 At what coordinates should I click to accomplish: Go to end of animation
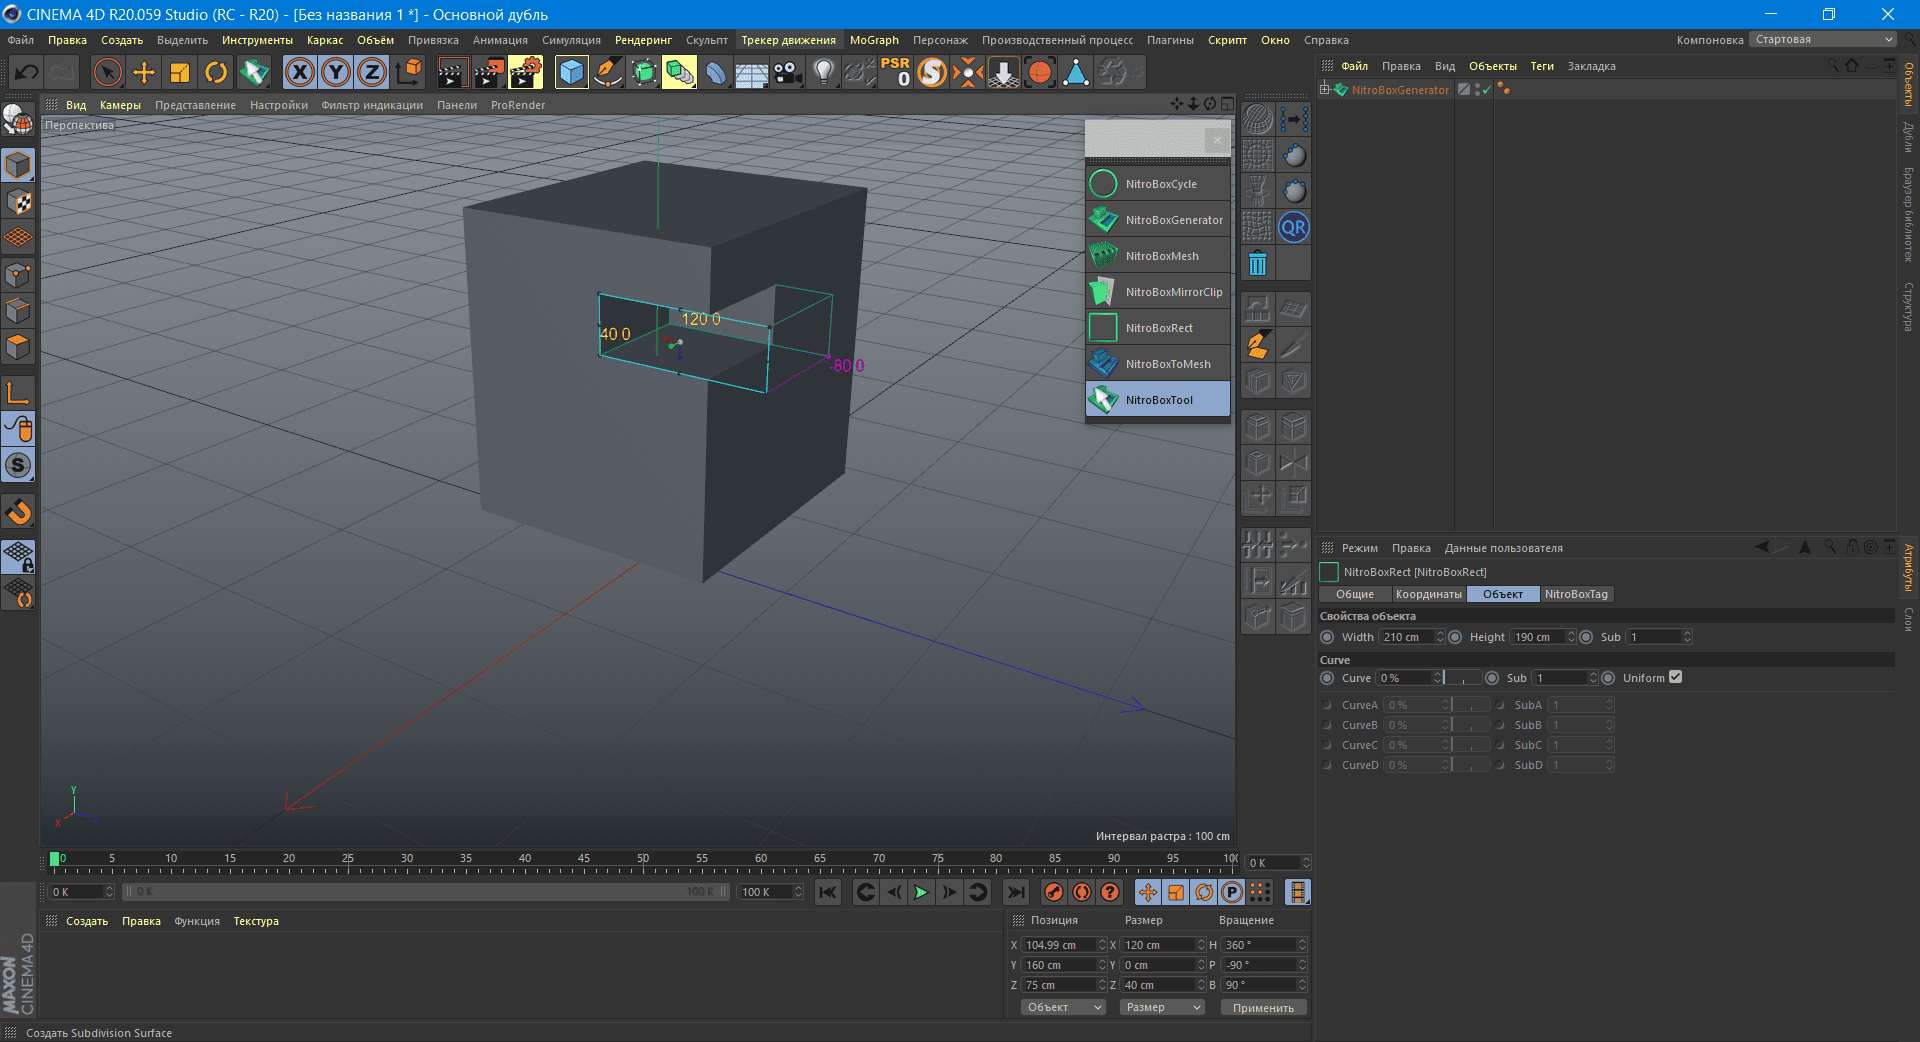tap(1016, 892)
